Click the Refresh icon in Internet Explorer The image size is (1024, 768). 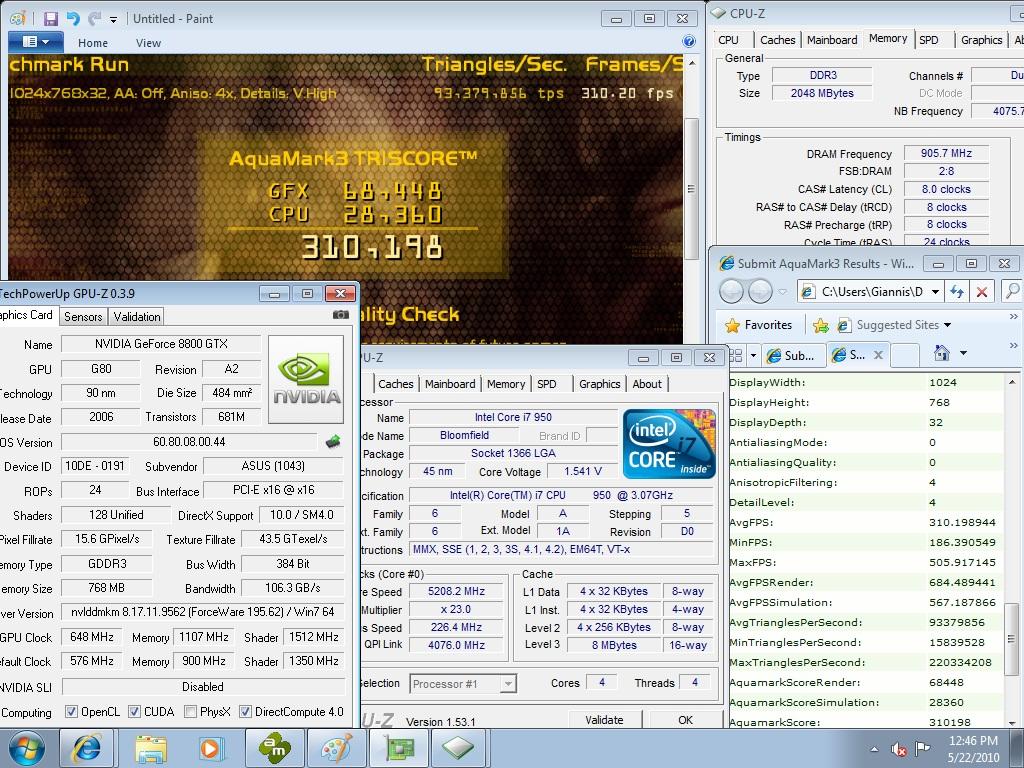click(957, 292)
